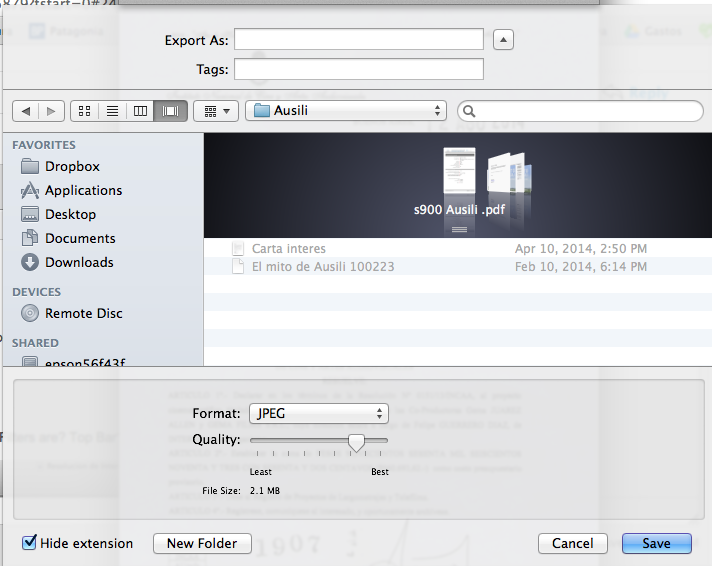Grab the Cover Flow resize handle
This screenshot has width=712, height=566.
pyautogui.click(x=460, y=229)
